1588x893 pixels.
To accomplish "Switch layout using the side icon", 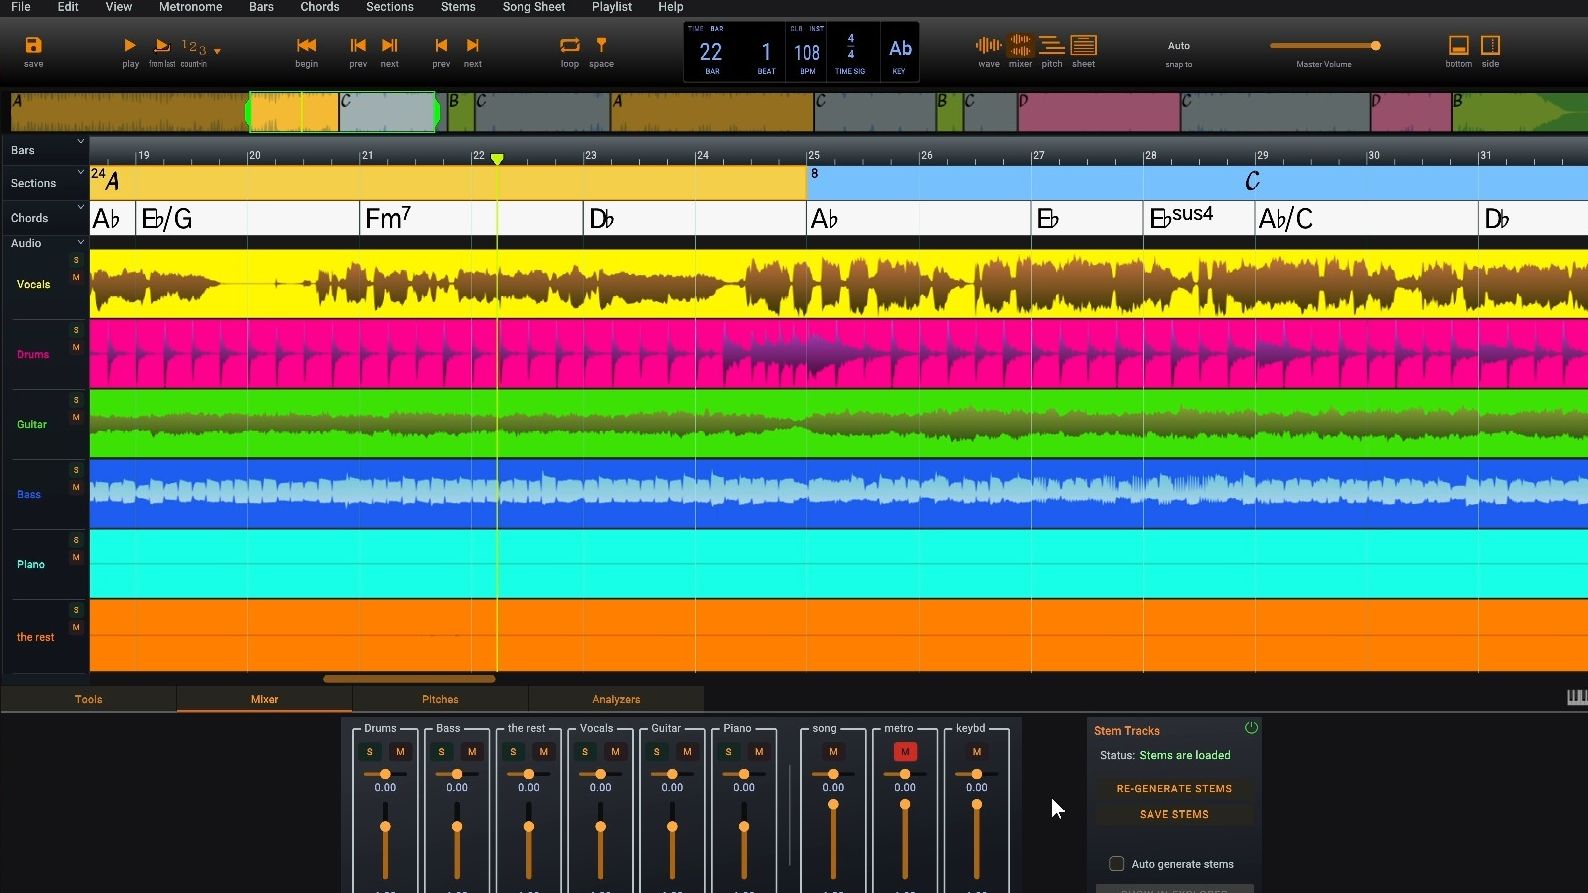I will pos(1490,46).
